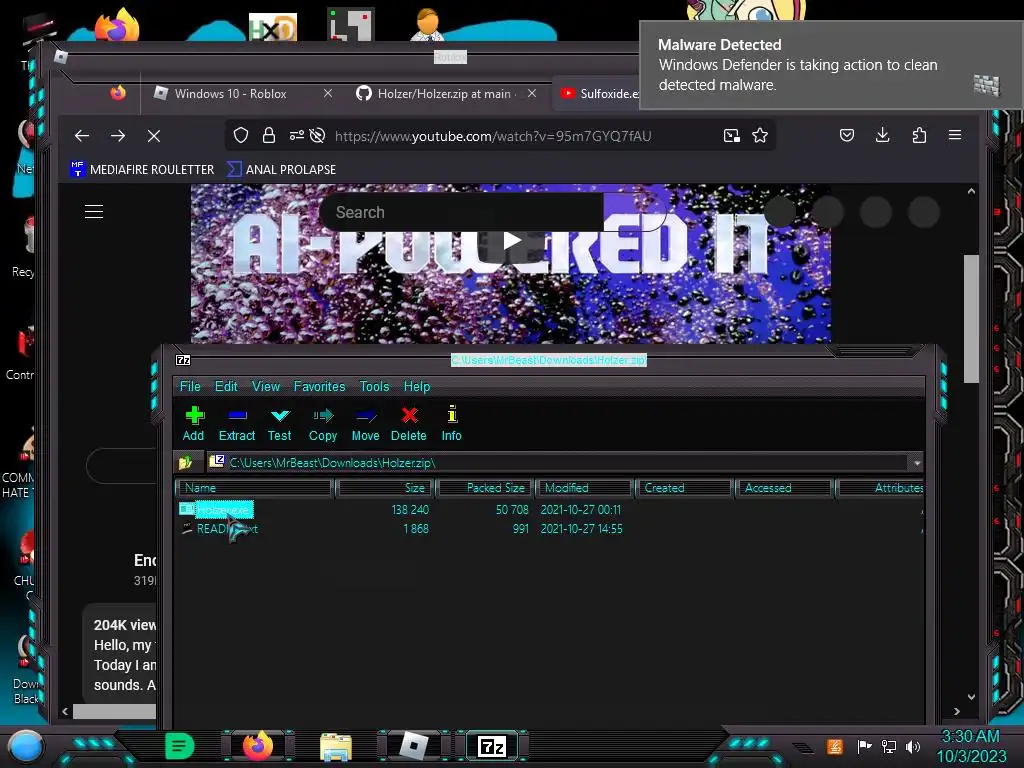
Task: Open Firefox from the taskbar
Action: pyautogui.click(x=258, y=746)
